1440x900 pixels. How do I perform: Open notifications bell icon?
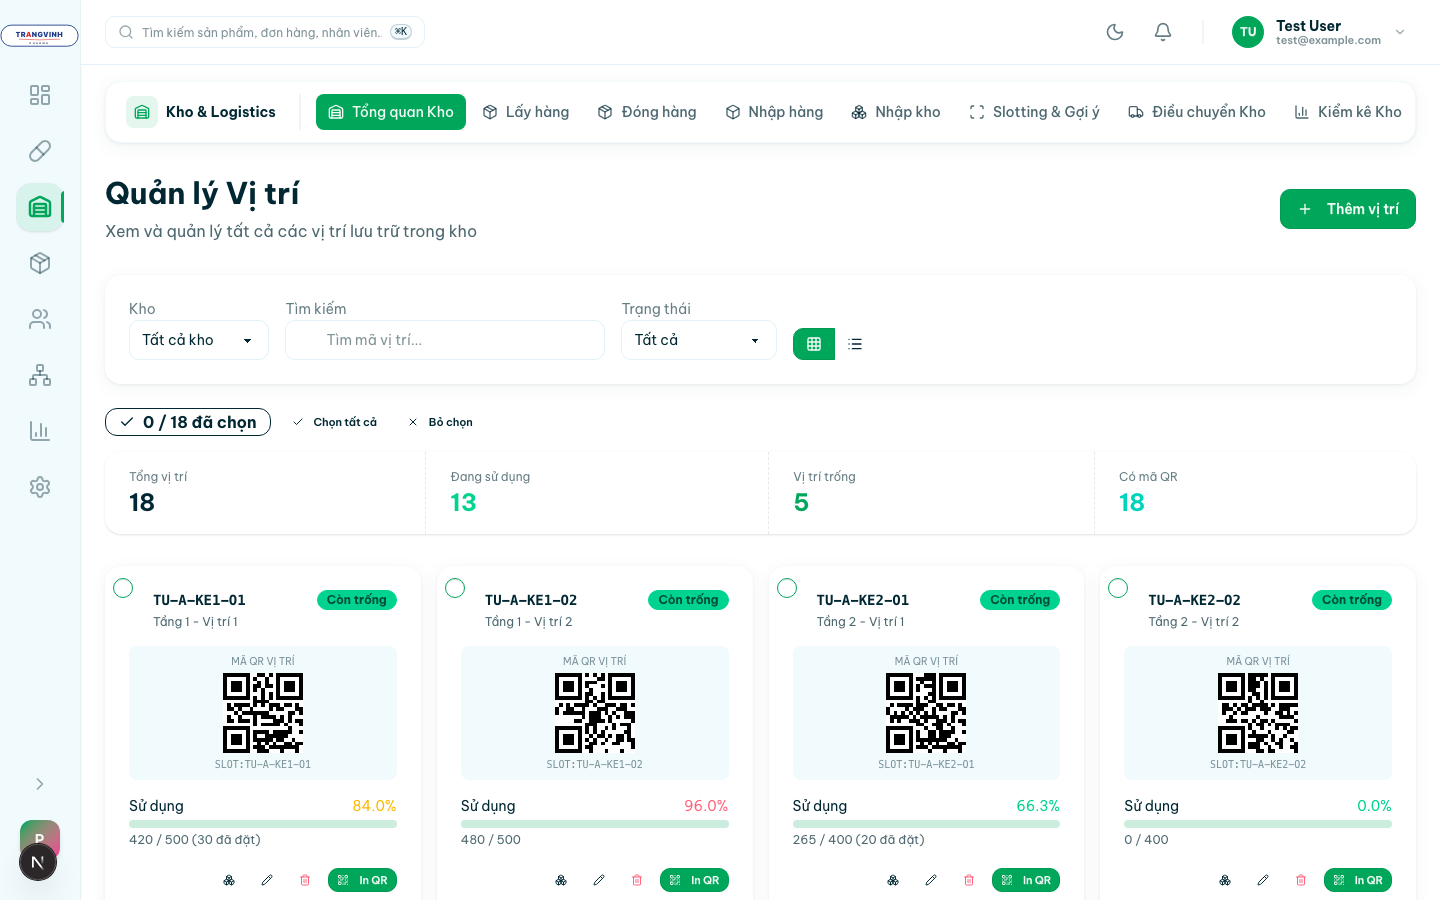(x=1163, y=32)
